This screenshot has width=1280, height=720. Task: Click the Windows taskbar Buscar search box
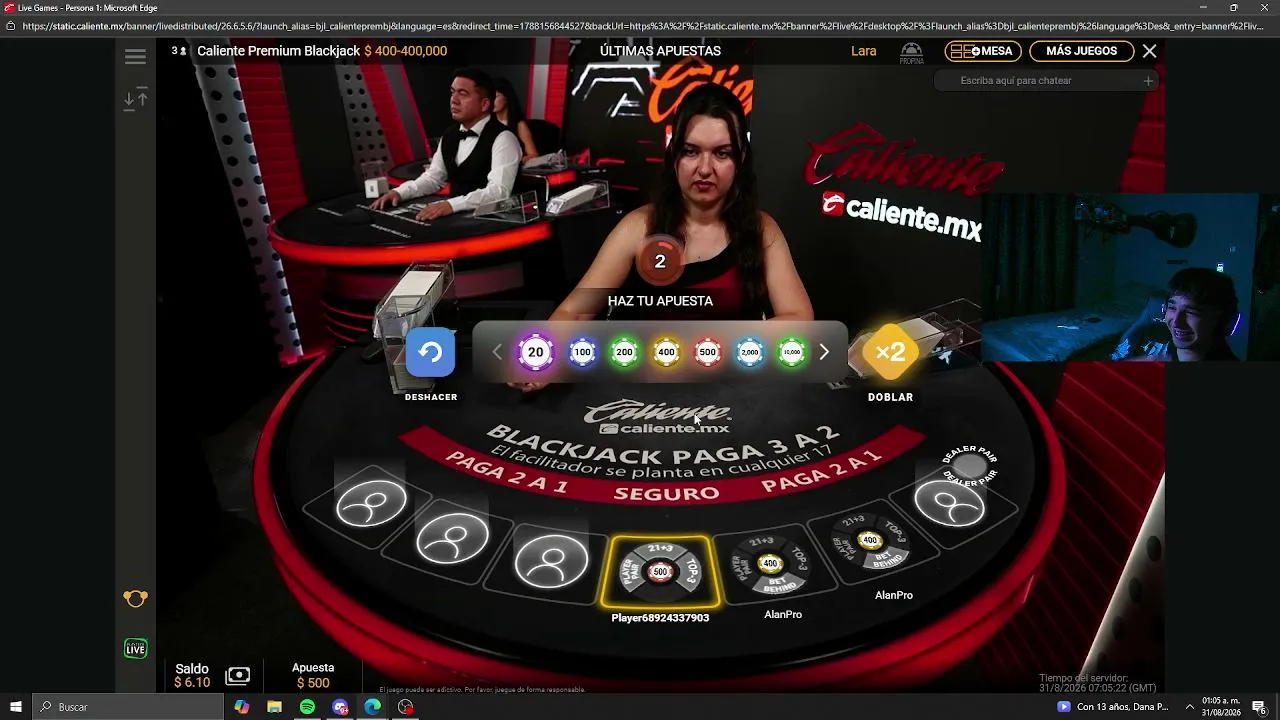pyautogui.click(x=128, y=707)
